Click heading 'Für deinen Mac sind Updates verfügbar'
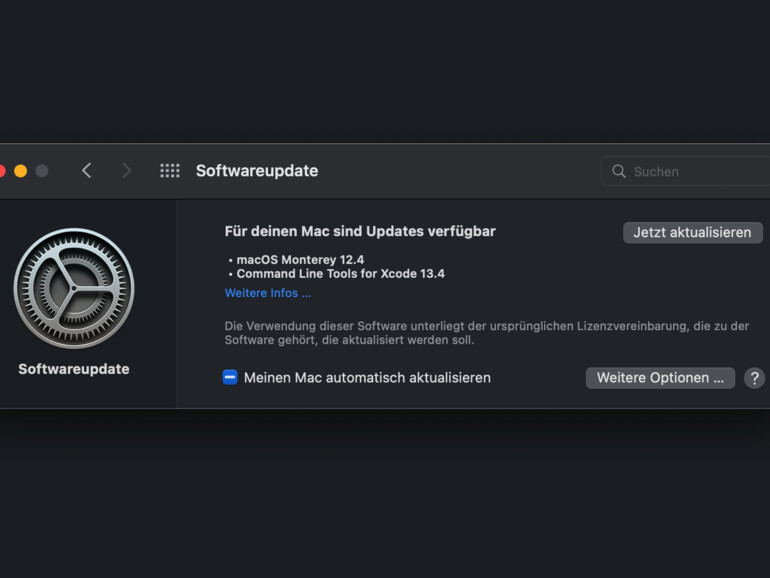This screenshot has width=770, height=578. [x=360, y=231]
